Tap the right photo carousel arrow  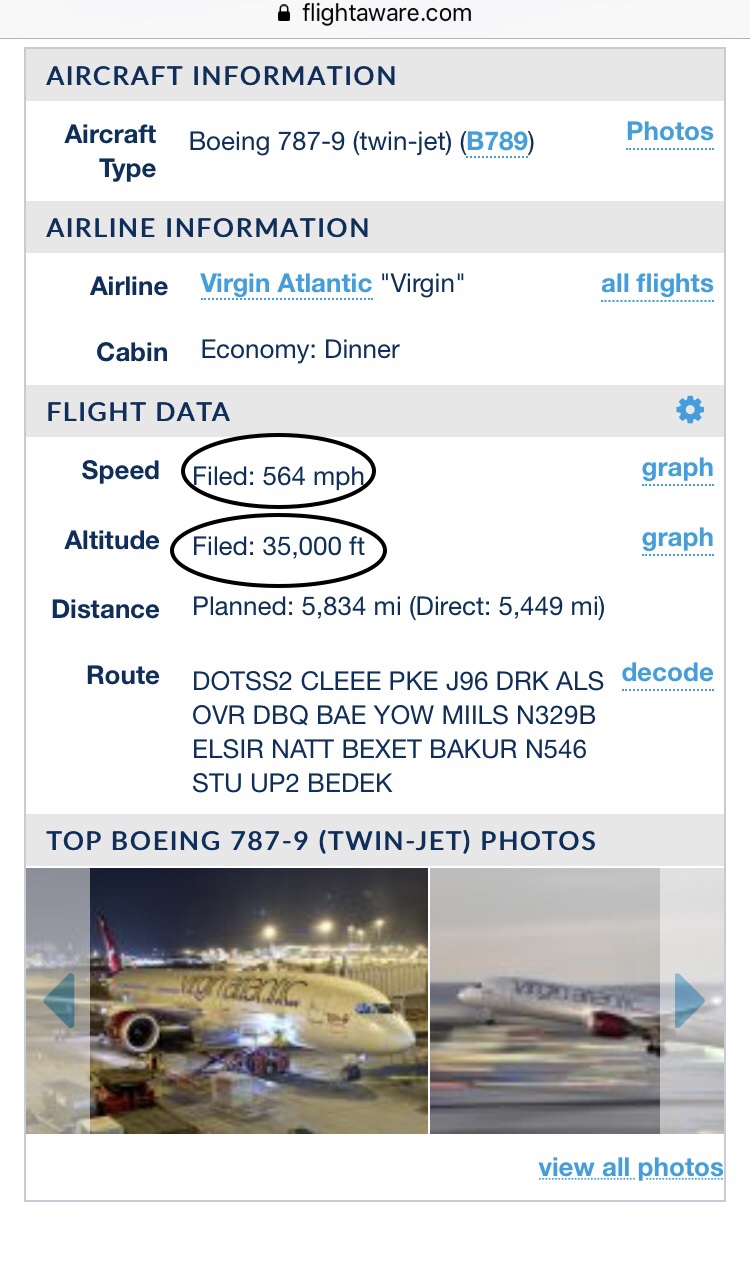pyautogui.click(x=690, y=1000)
